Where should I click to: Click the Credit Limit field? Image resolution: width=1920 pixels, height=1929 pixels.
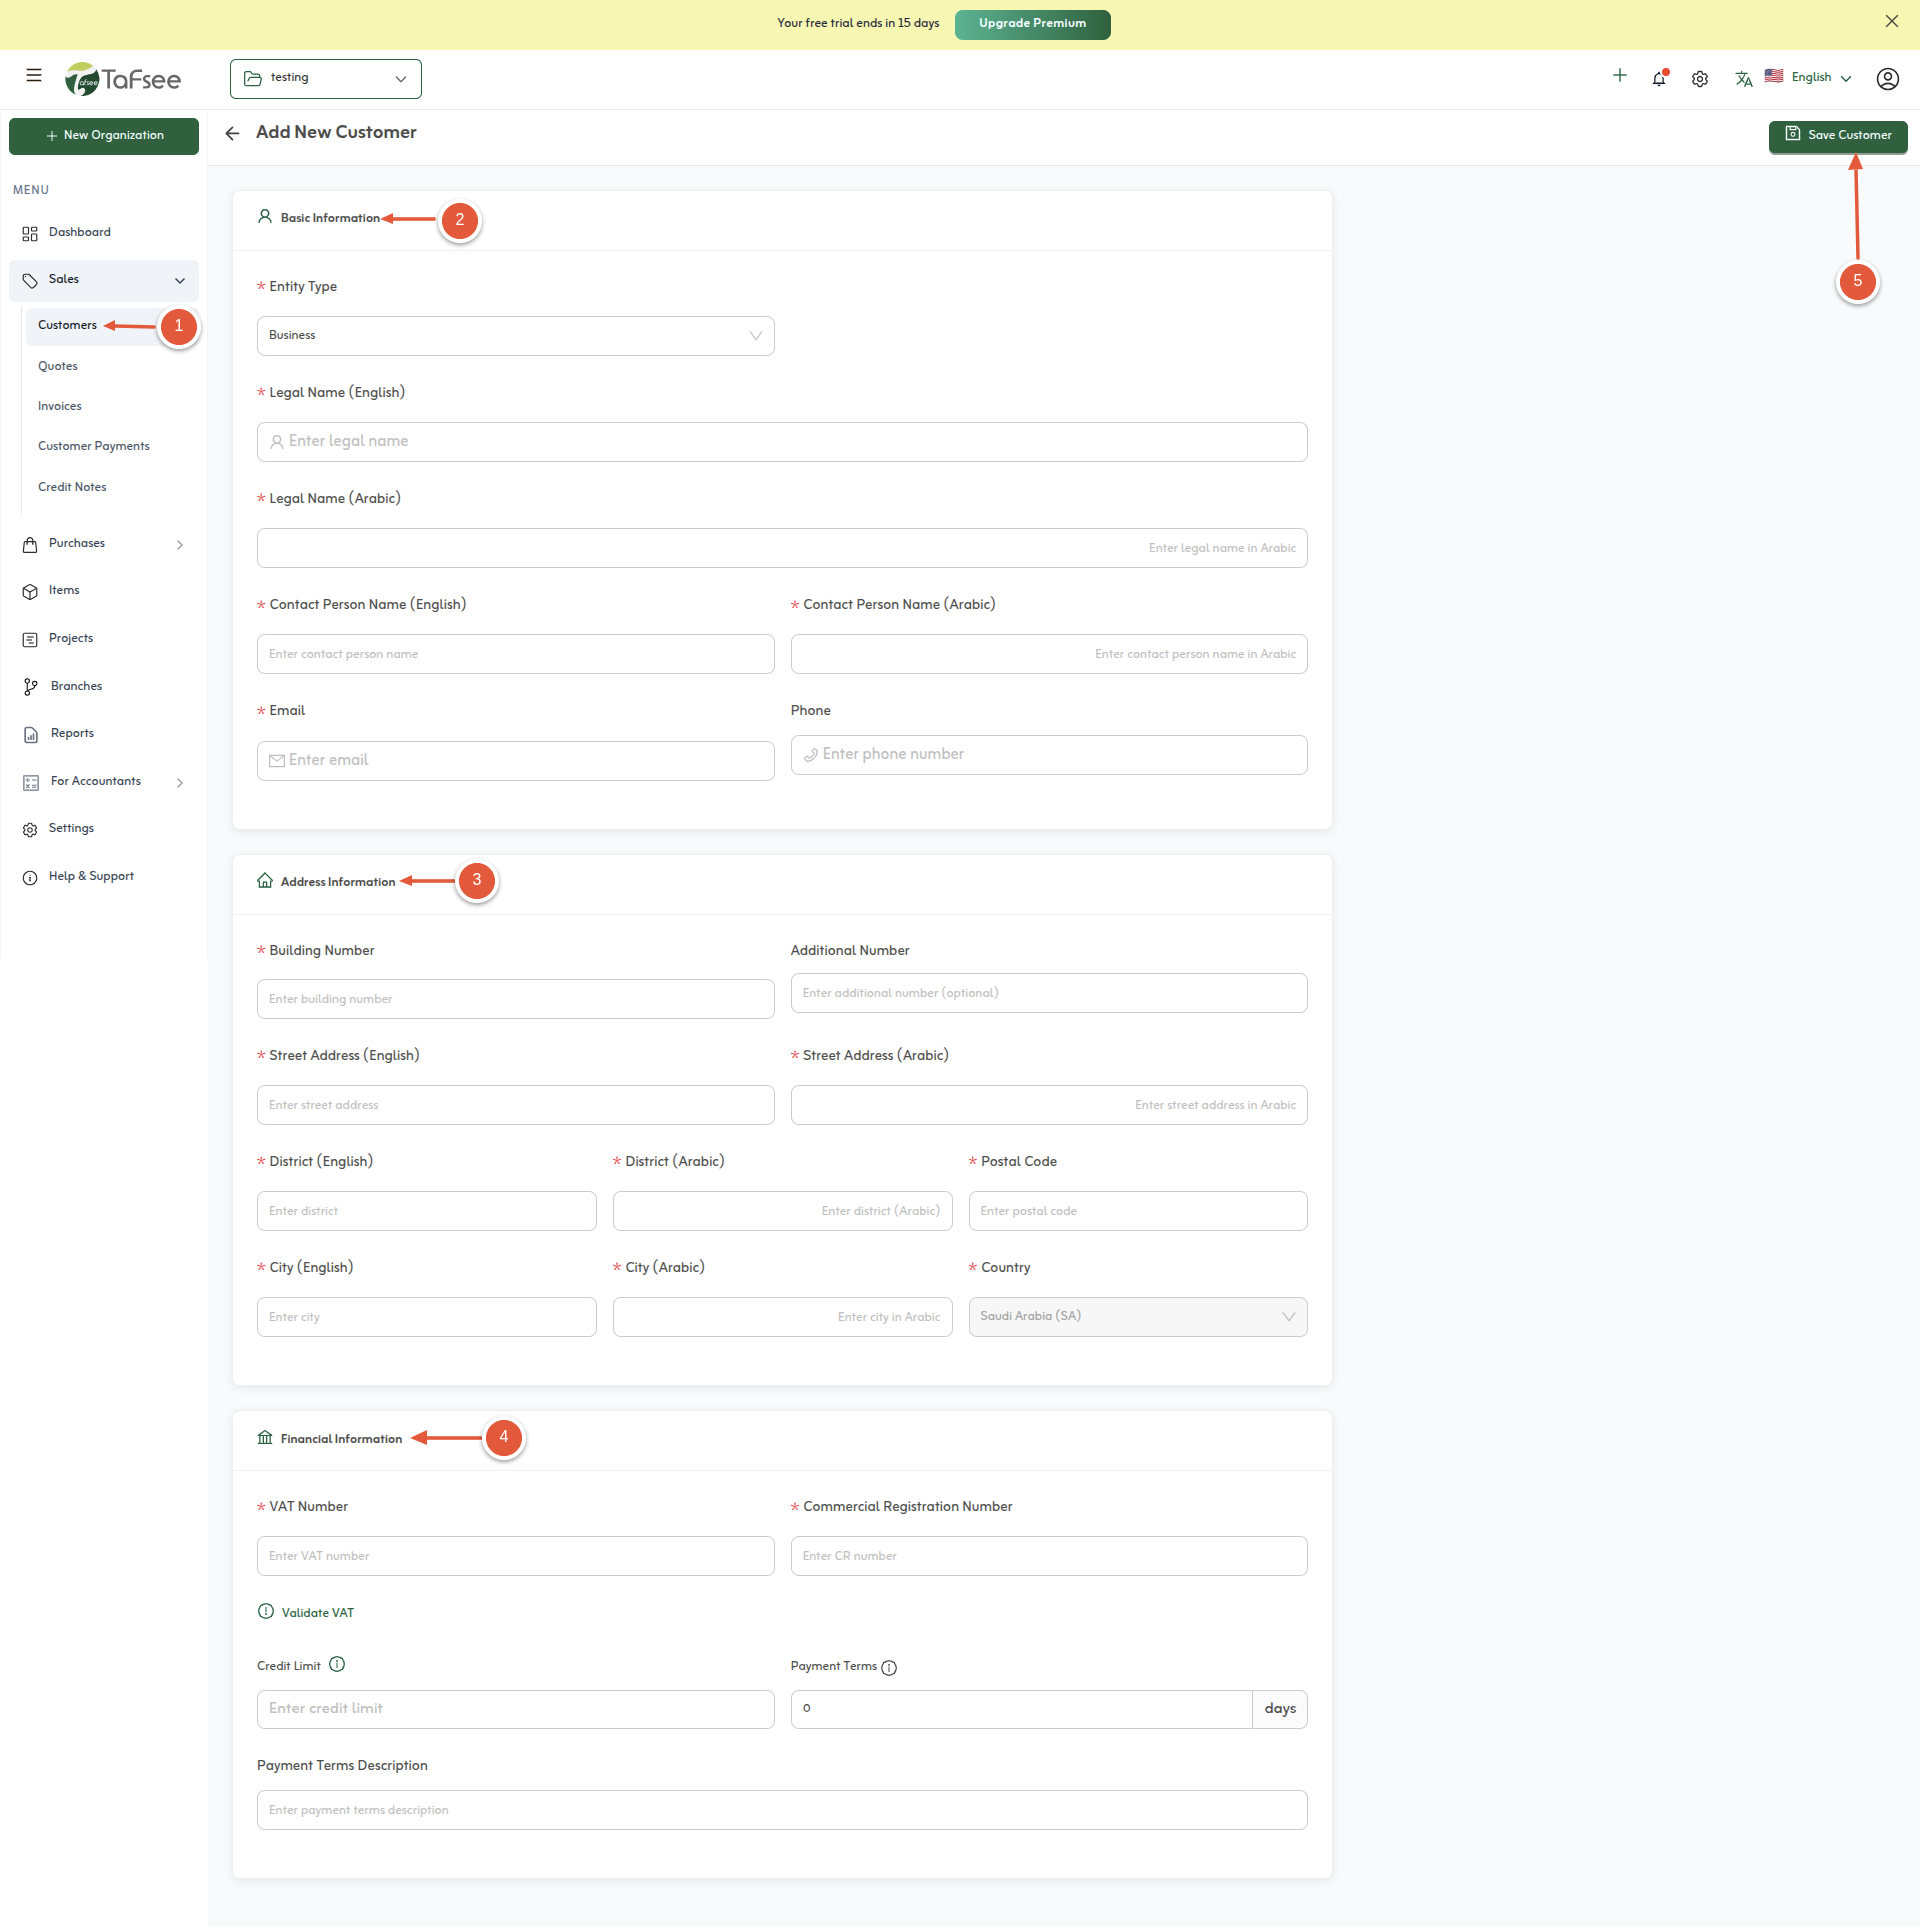pos(516,1709)
